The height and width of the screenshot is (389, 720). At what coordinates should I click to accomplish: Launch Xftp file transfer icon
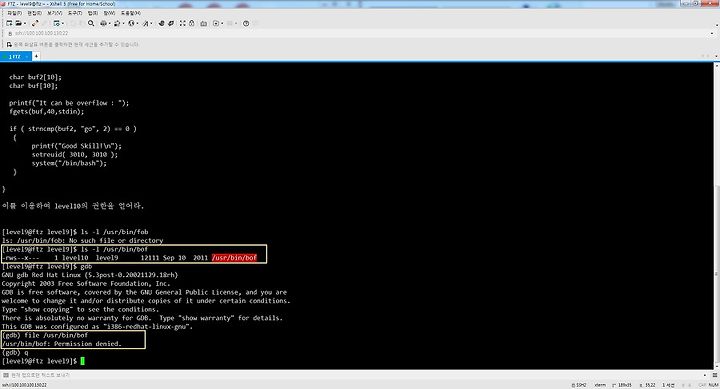tap(162, 23)
